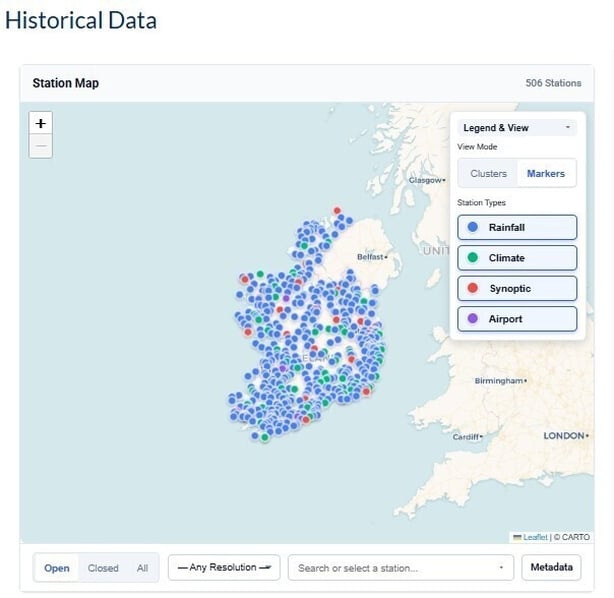Click the Historical Data page title
Image resolution: width=614 pixels, height=598 pixels.
[81, 20]
